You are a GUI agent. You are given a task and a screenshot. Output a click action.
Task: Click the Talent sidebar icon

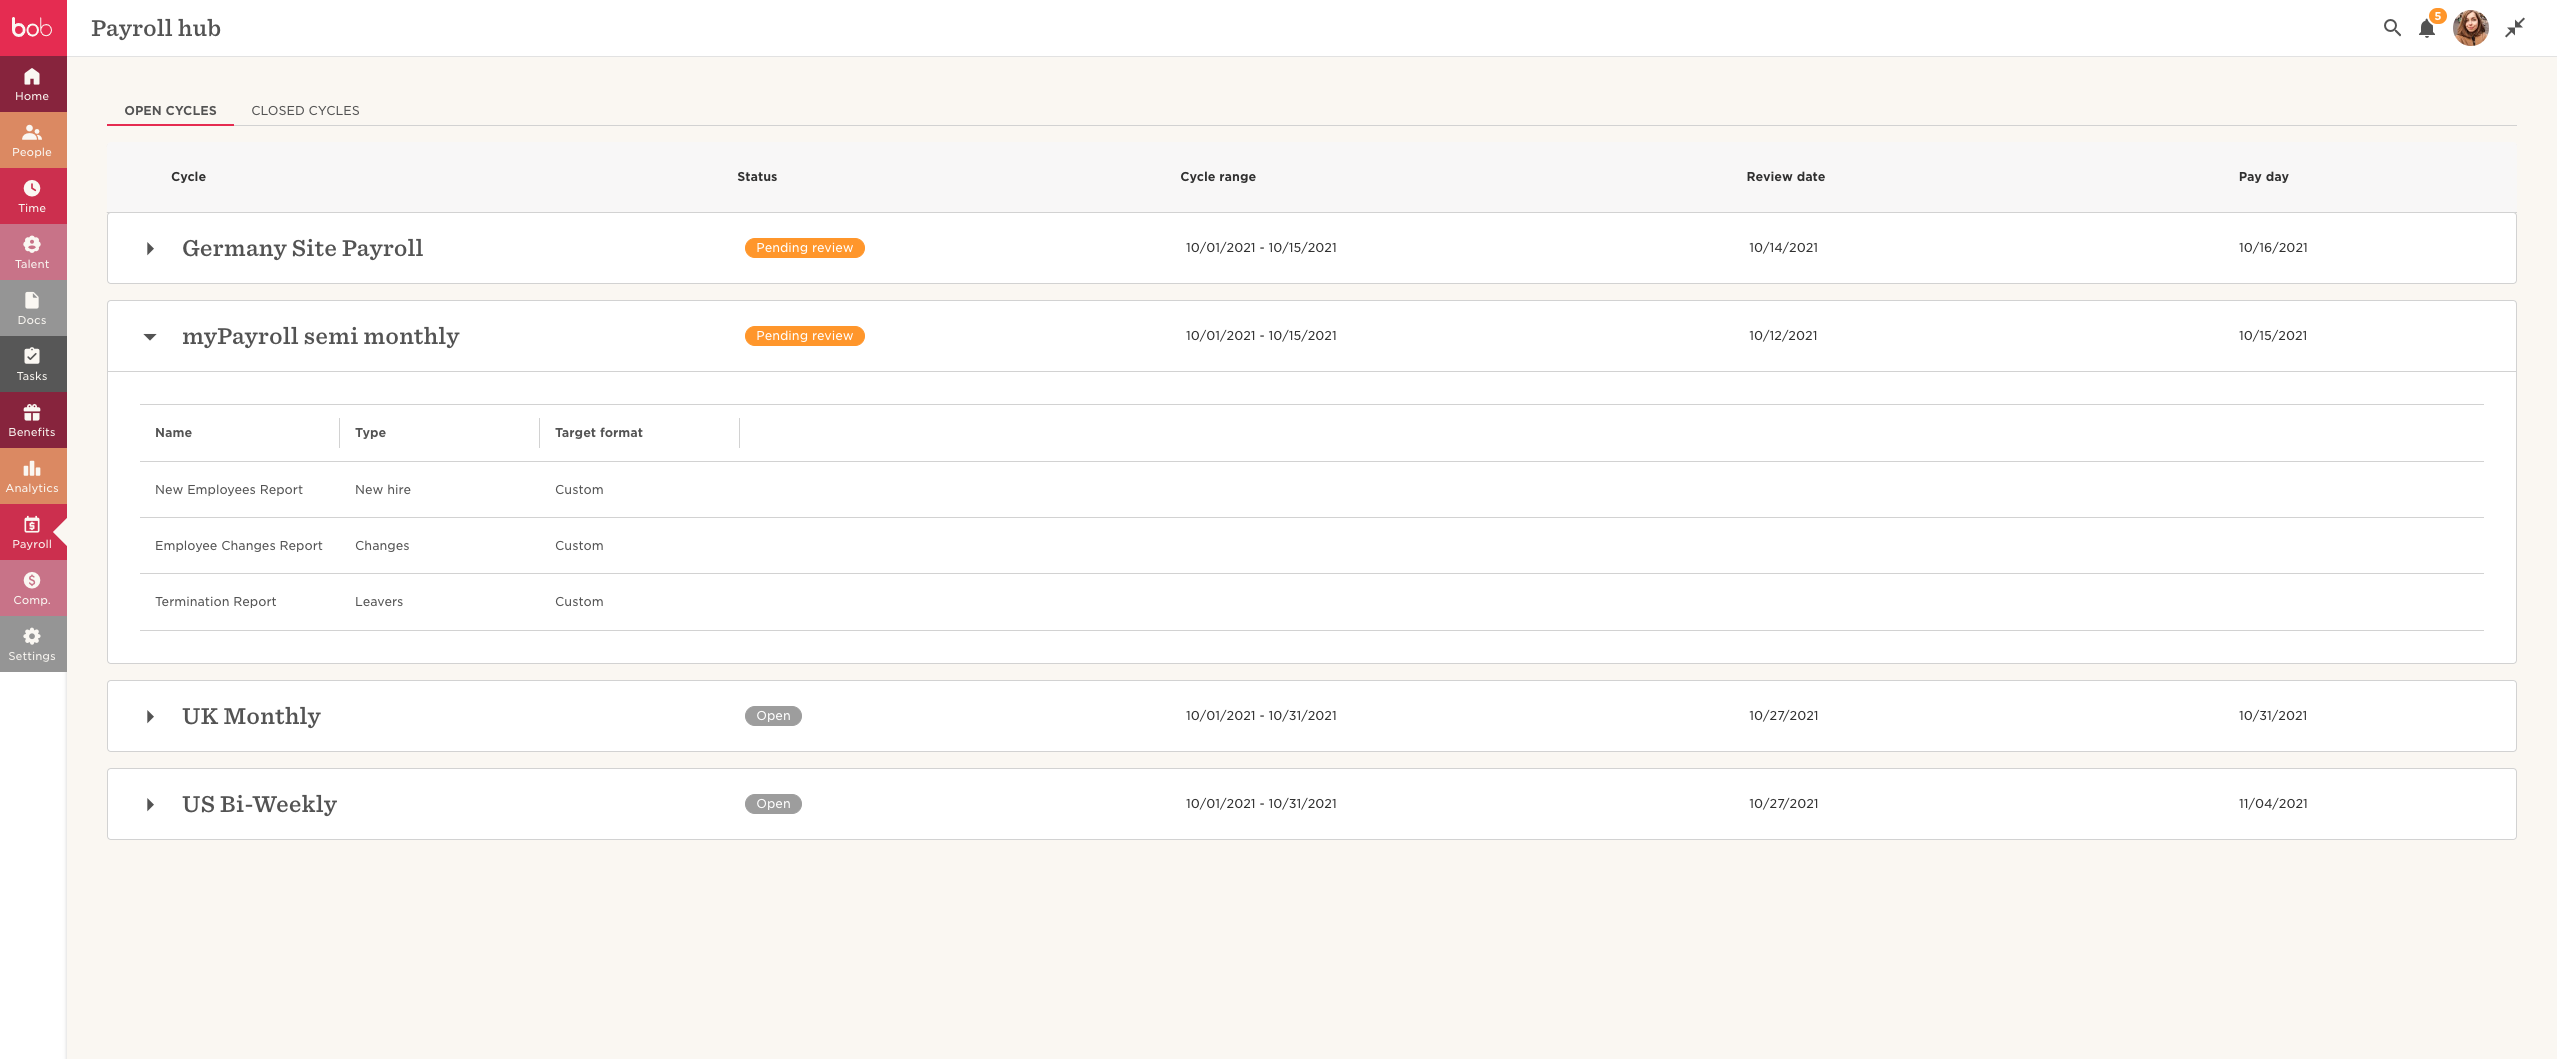(x=32, y=252)
